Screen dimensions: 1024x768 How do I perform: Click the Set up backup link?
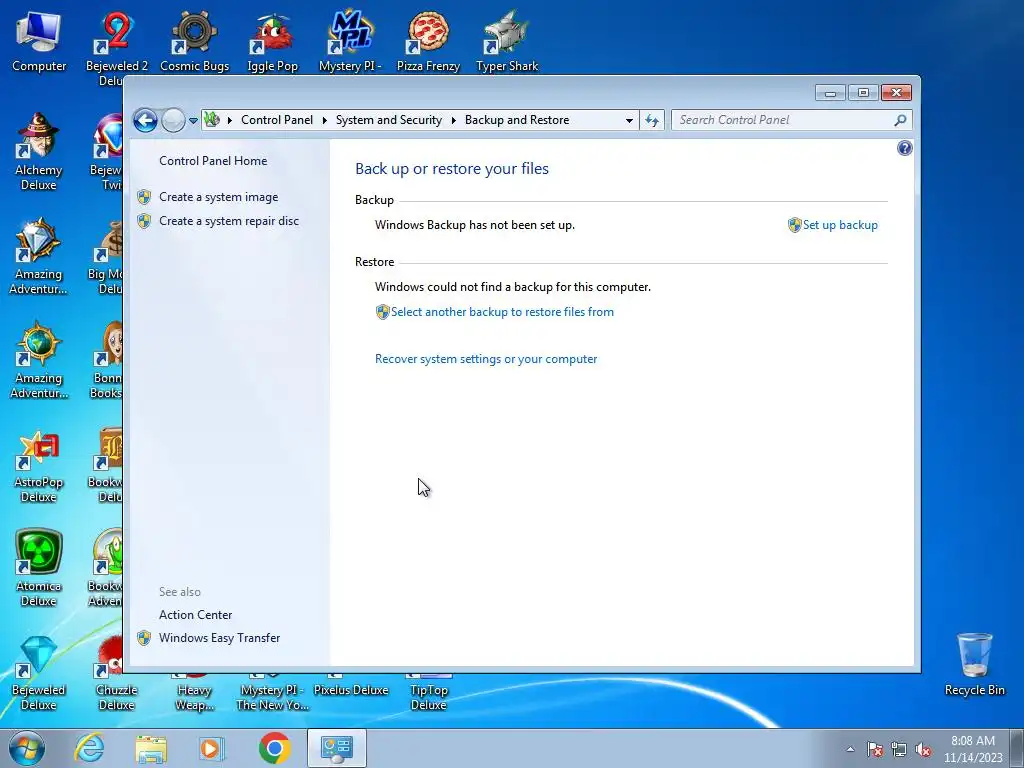[x=840, y=225]
